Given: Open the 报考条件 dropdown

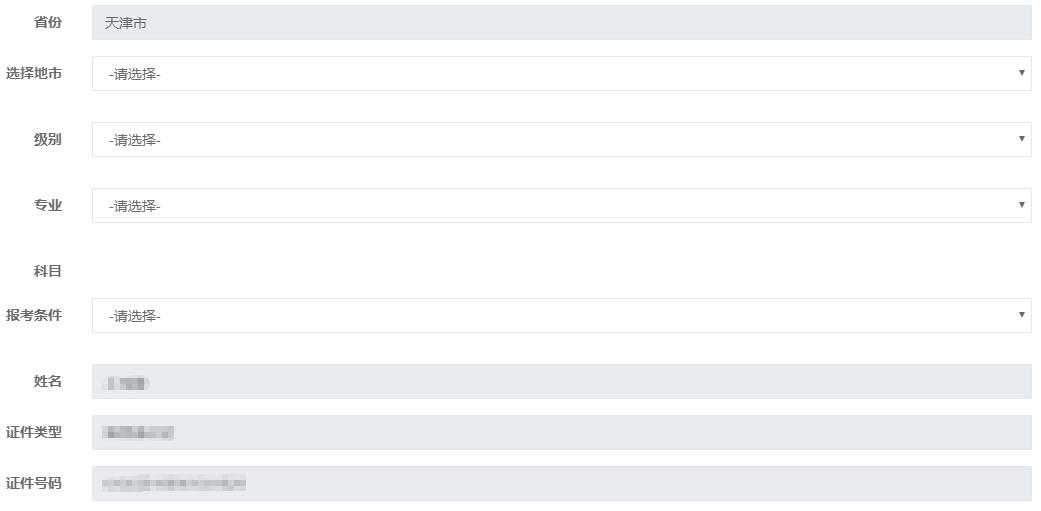Looking at the screenshot, I should pos(560,316).
